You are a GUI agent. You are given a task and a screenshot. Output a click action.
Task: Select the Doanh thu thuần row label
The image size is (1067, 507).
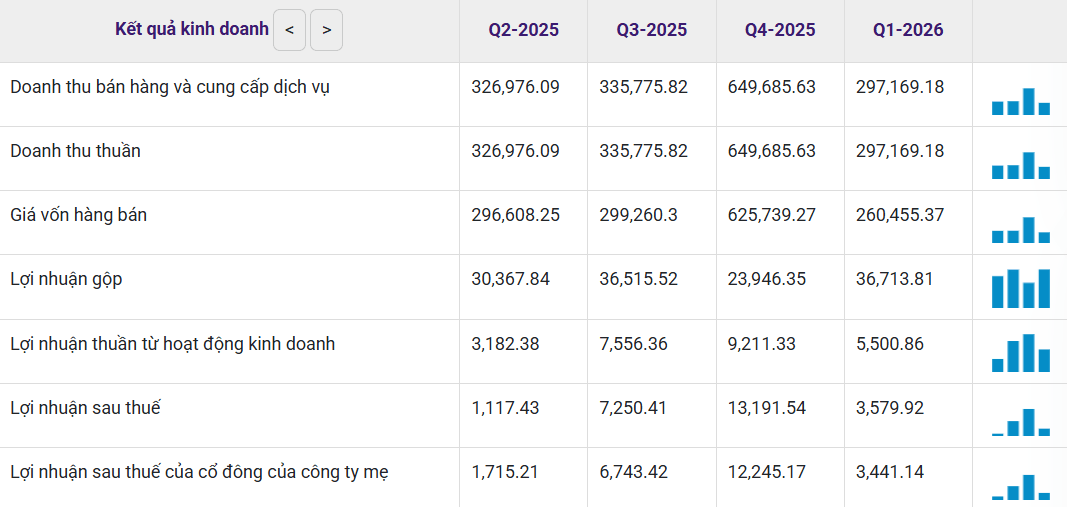pos(76,151)
